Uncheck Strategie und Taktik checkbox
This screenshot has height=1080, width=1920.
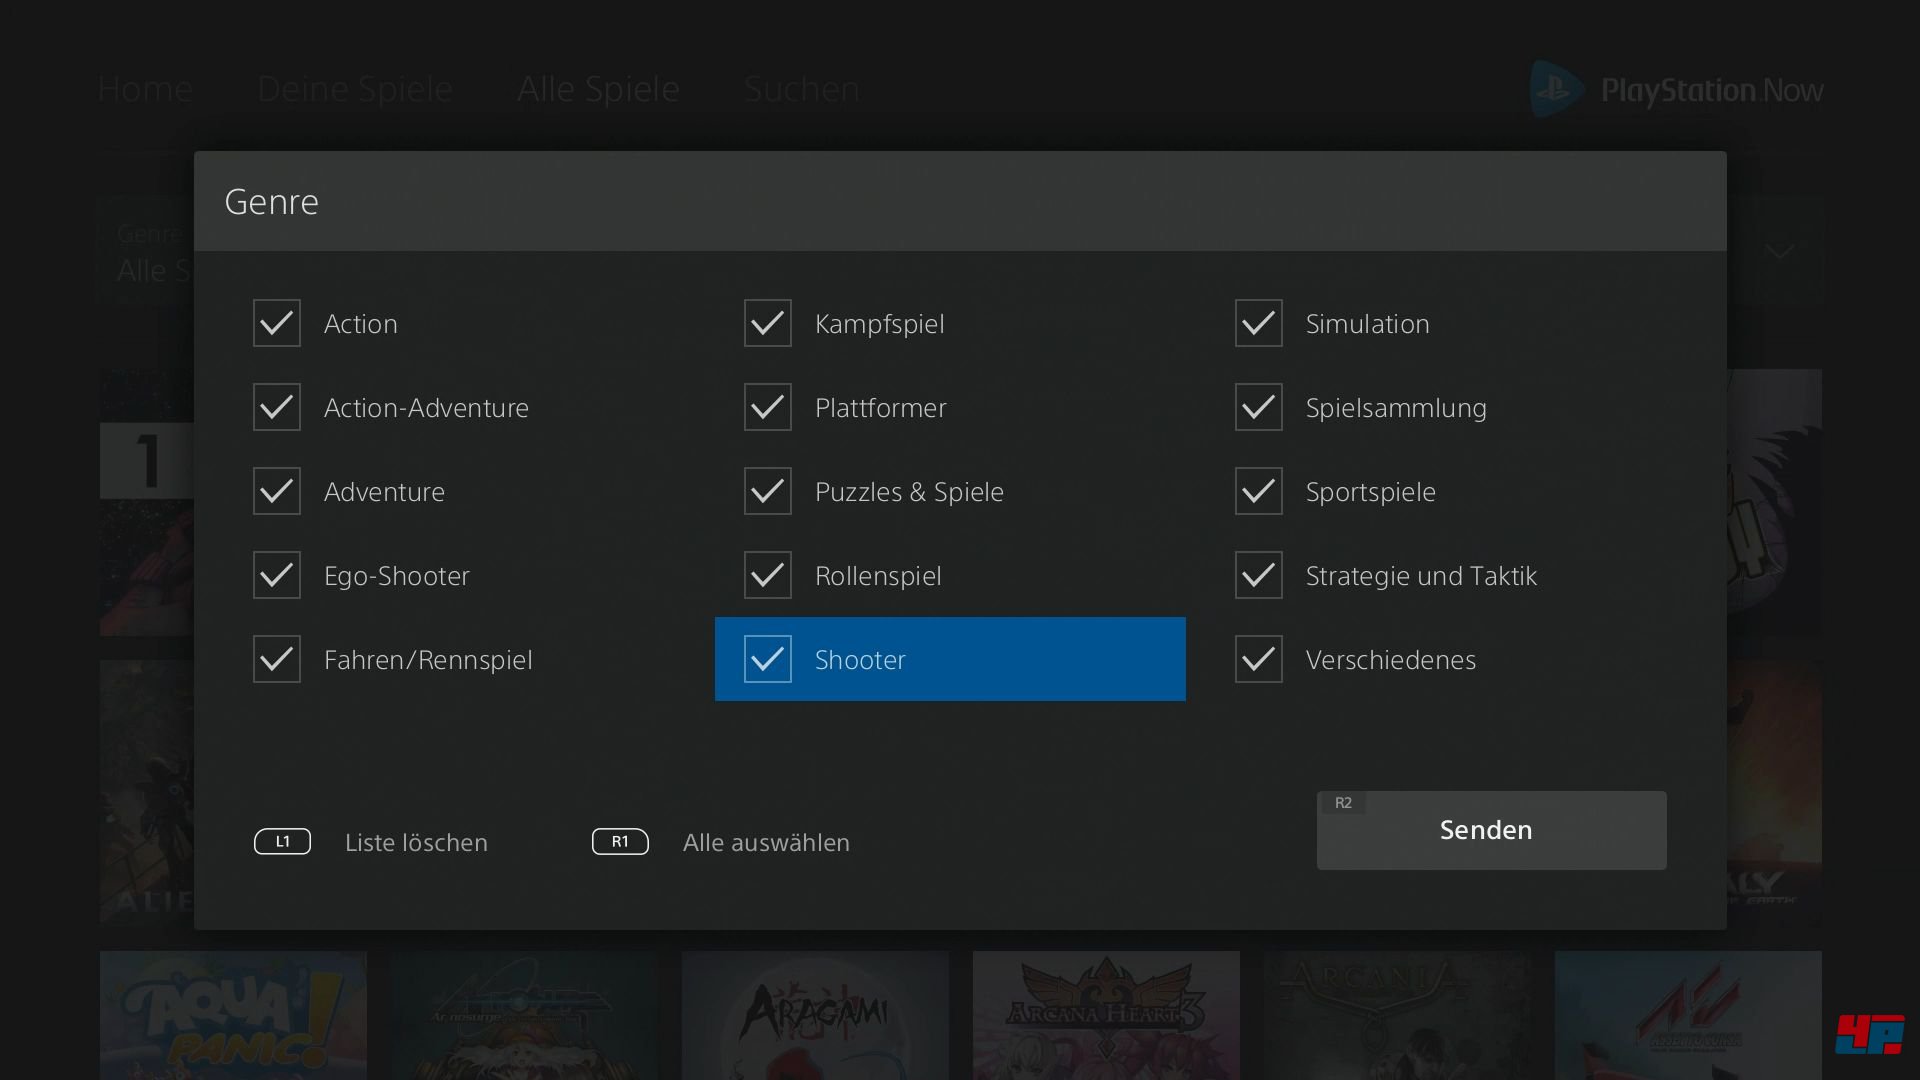[1258, 576]
